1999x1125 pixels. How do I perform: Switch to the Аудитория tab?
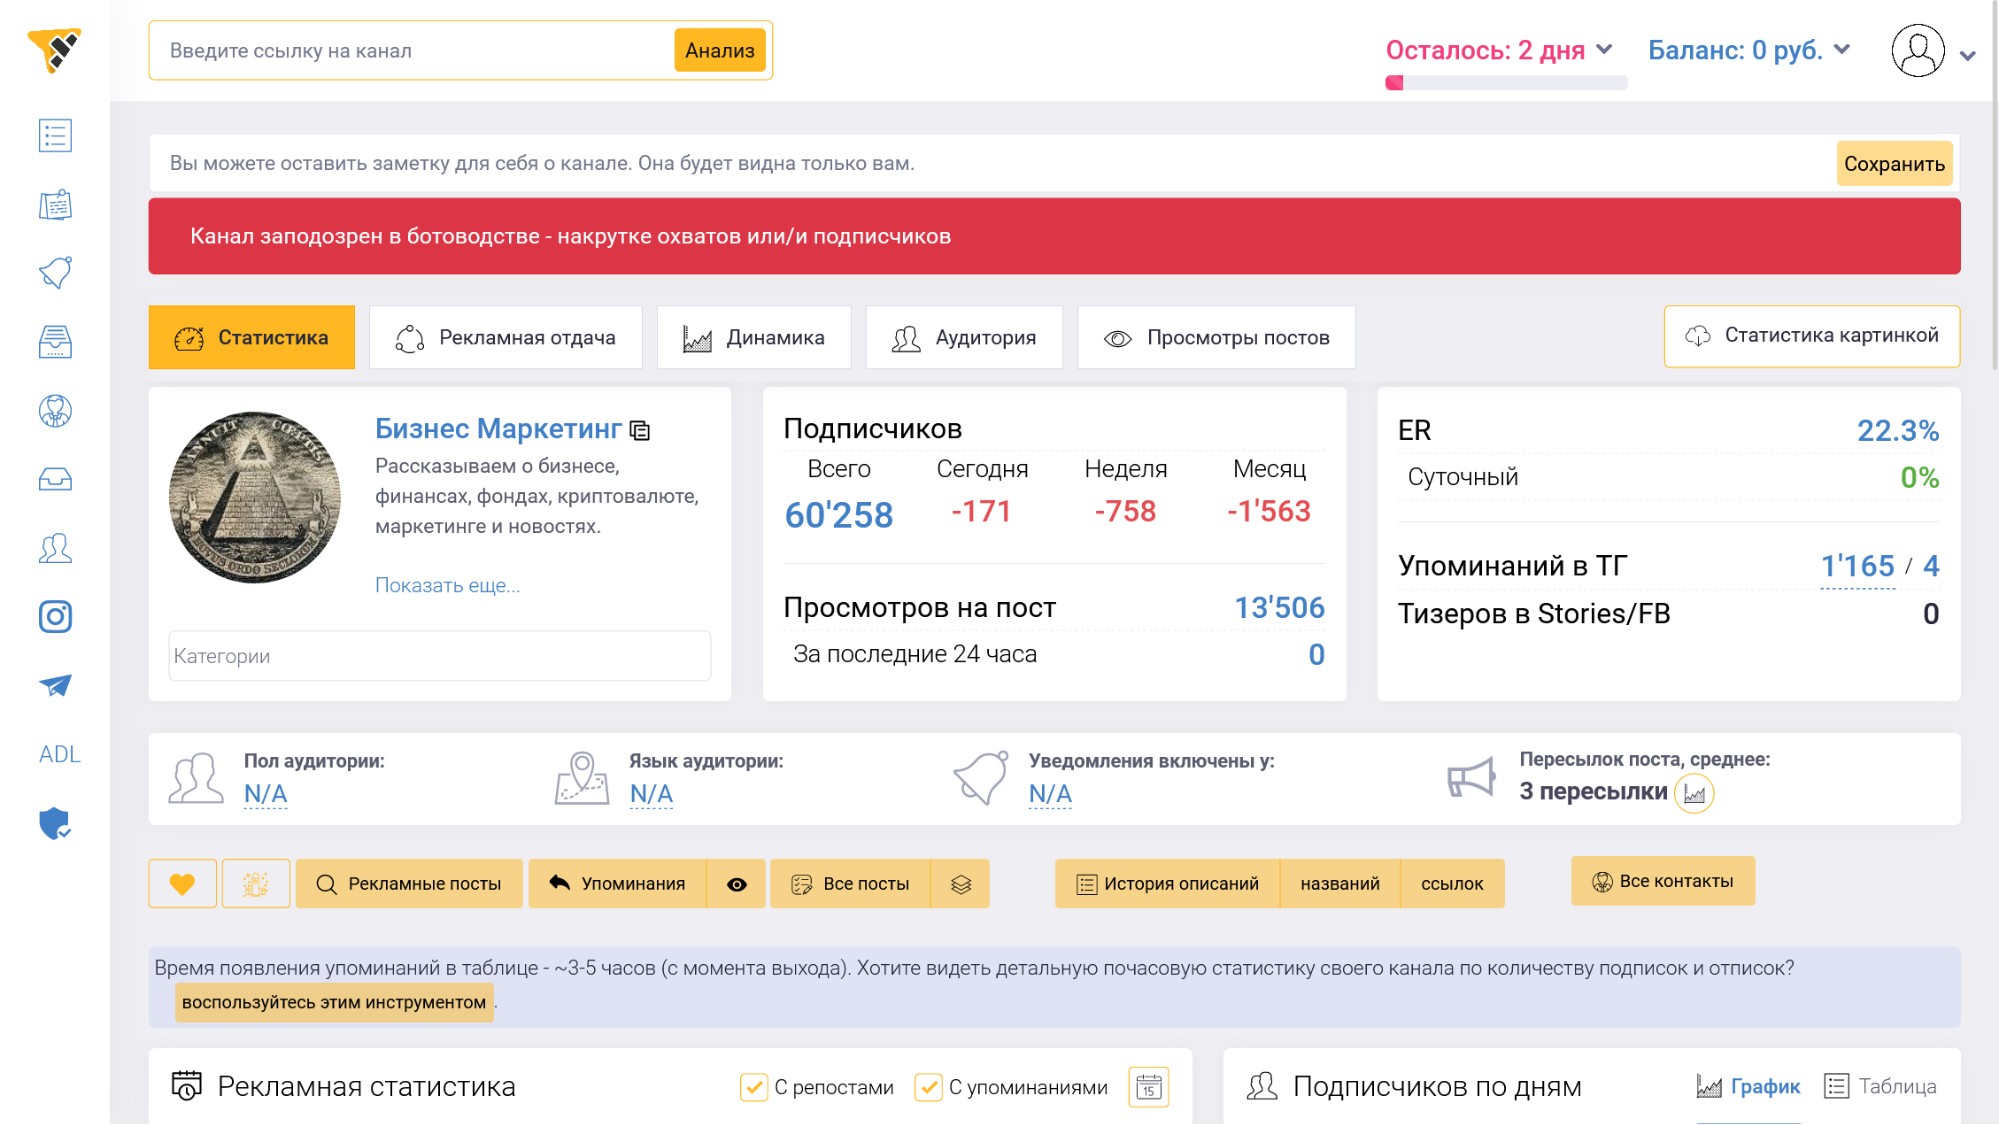[x=964, y=338]
